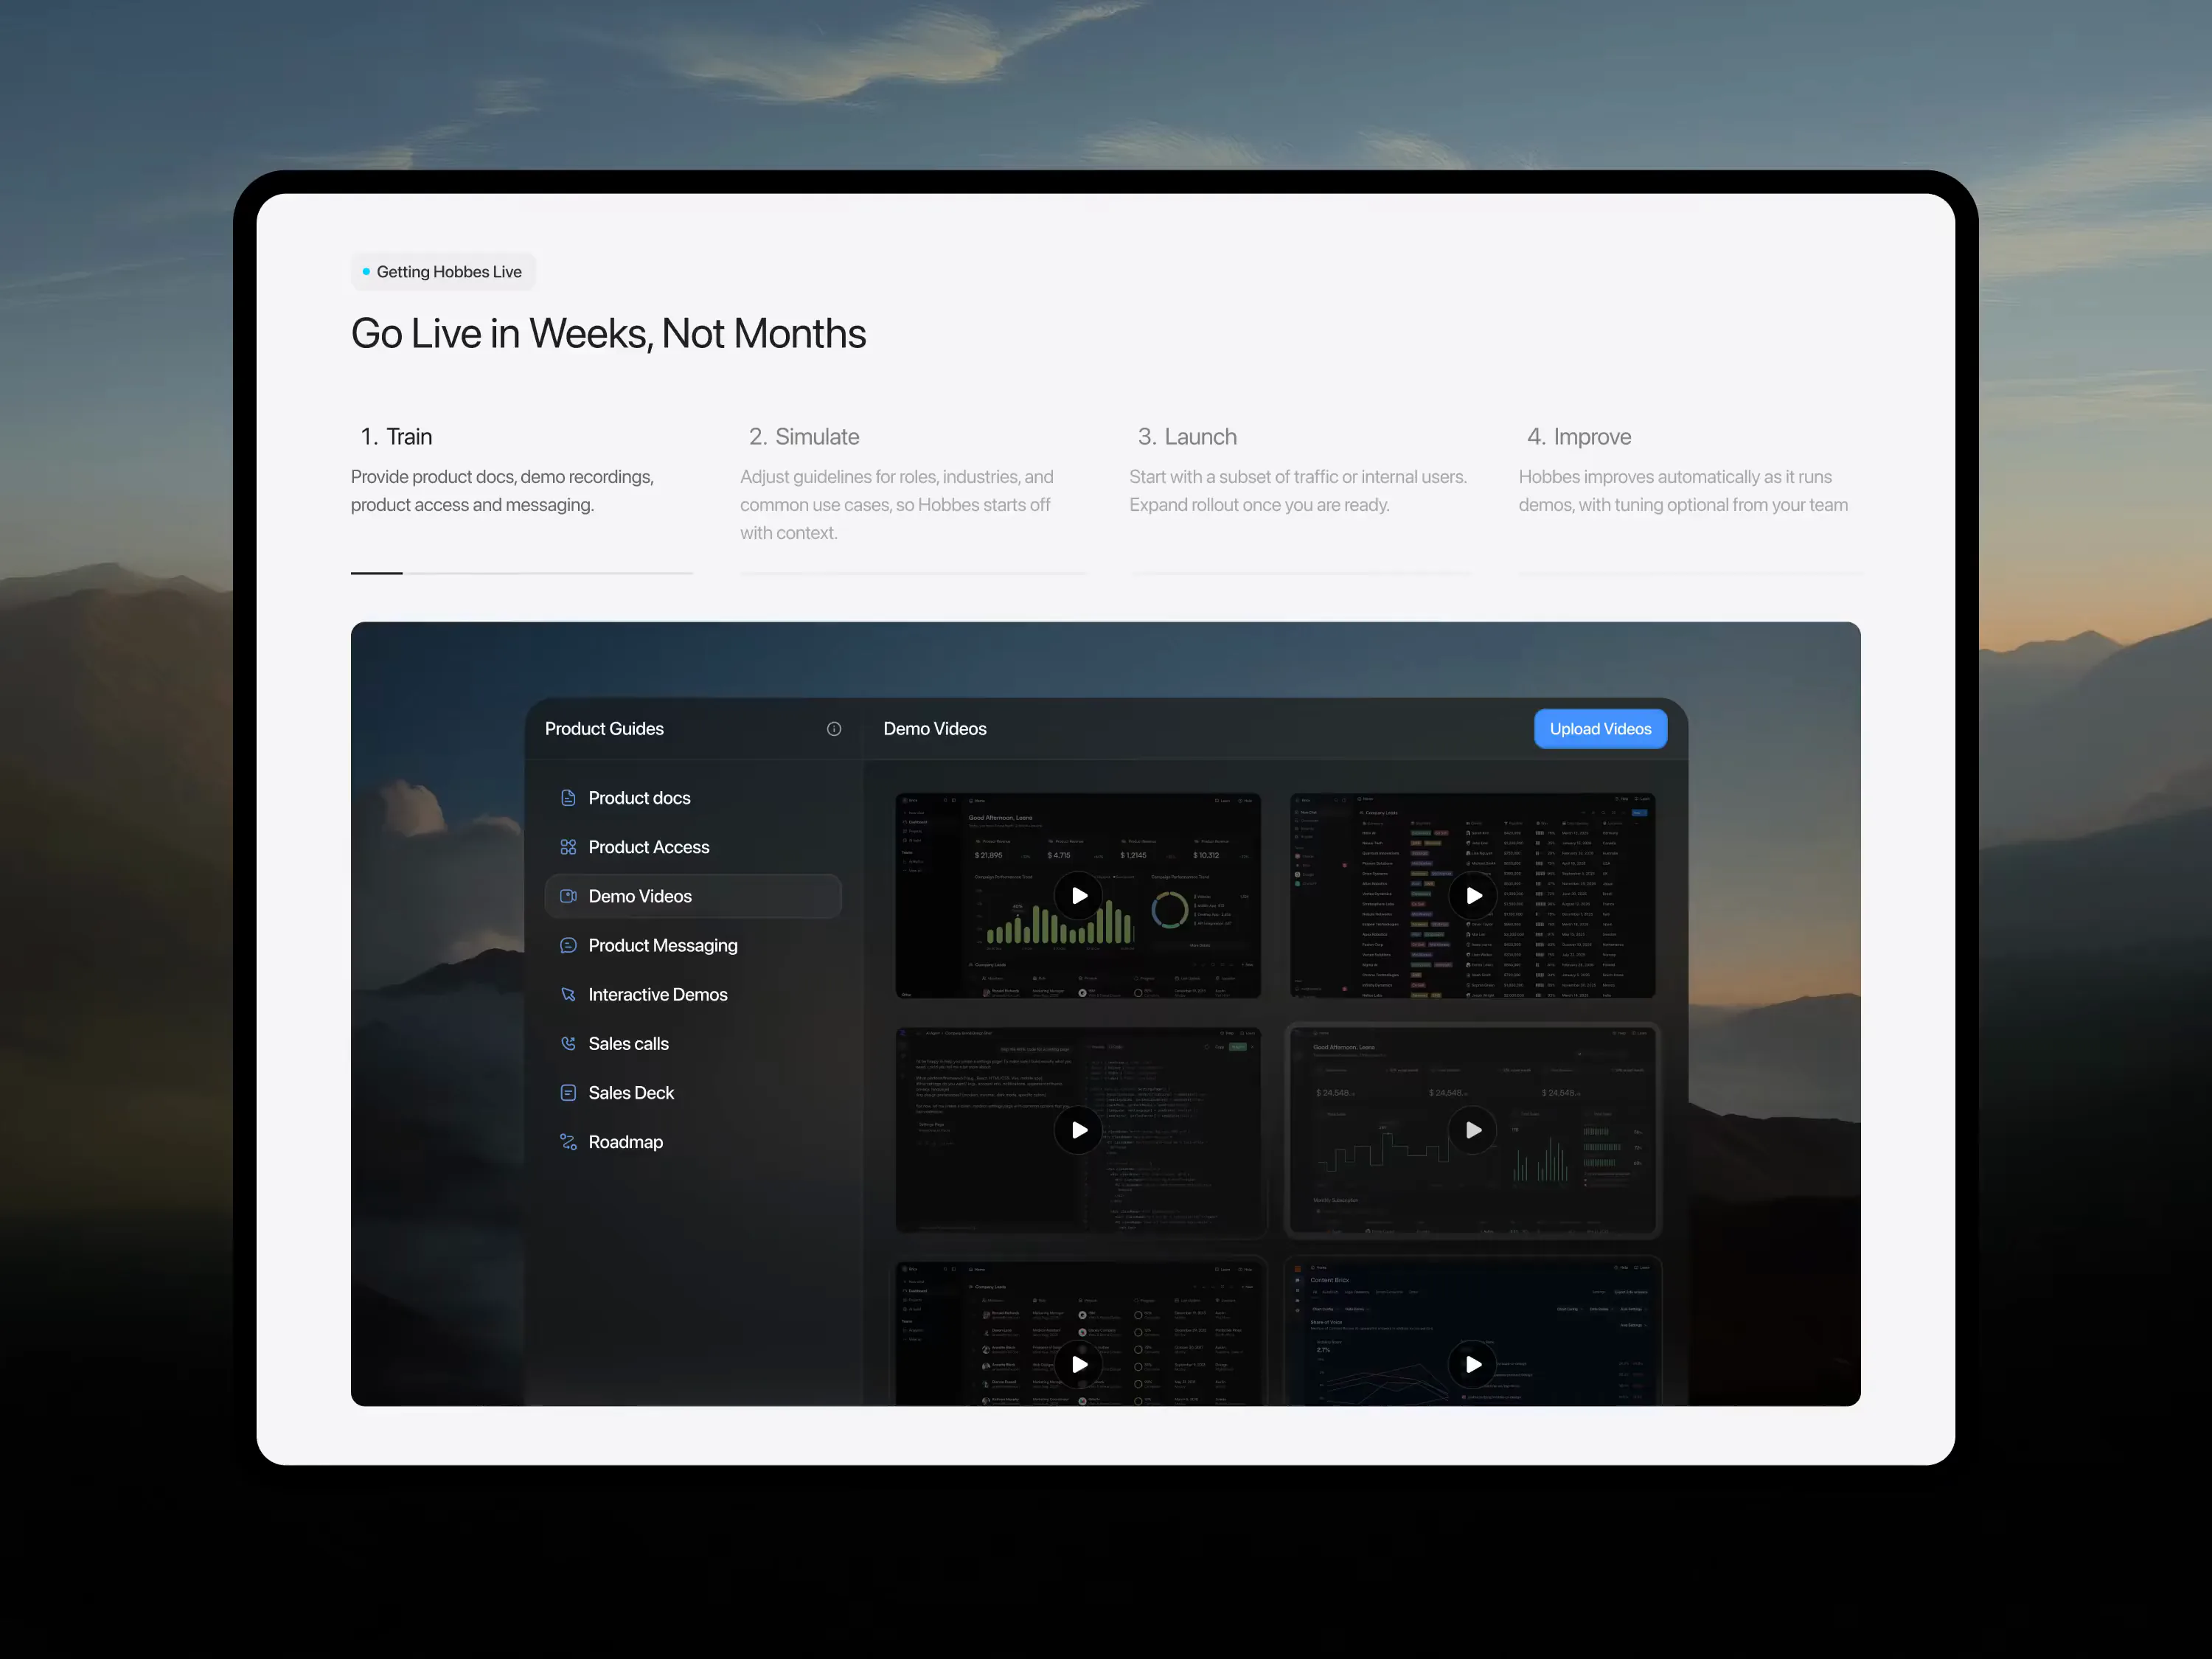Click the Demo Videos panel heading
This screenshot has width=2212, height=1659.
935,729
